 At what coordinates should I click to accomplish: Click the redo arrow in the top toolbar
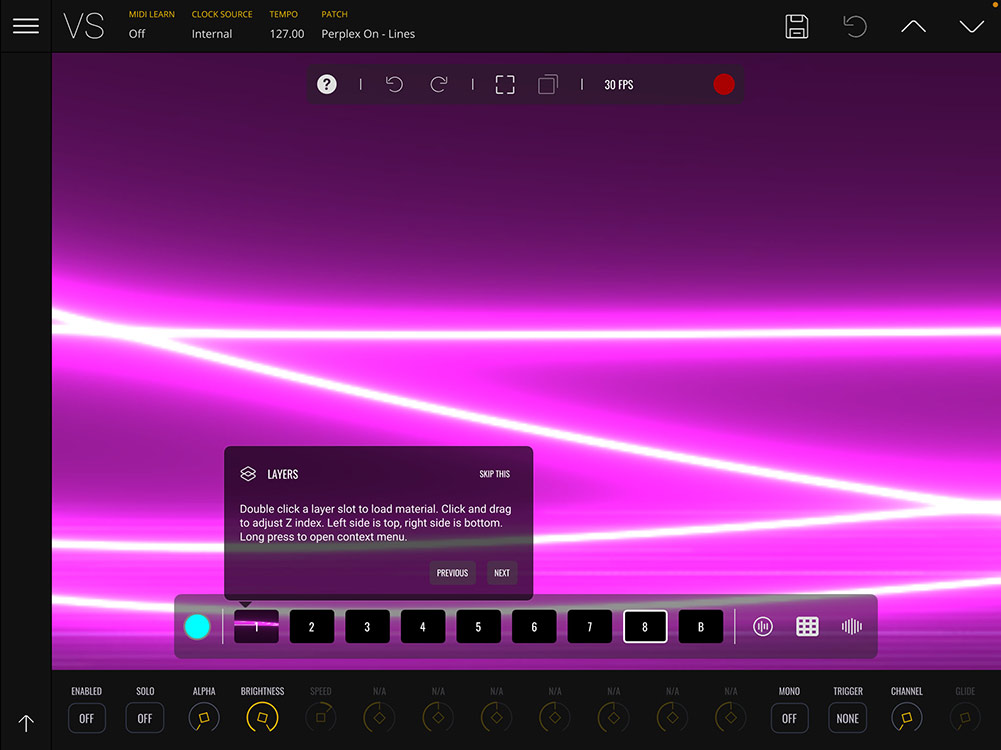pyautogui.click(x=439, y=85)
